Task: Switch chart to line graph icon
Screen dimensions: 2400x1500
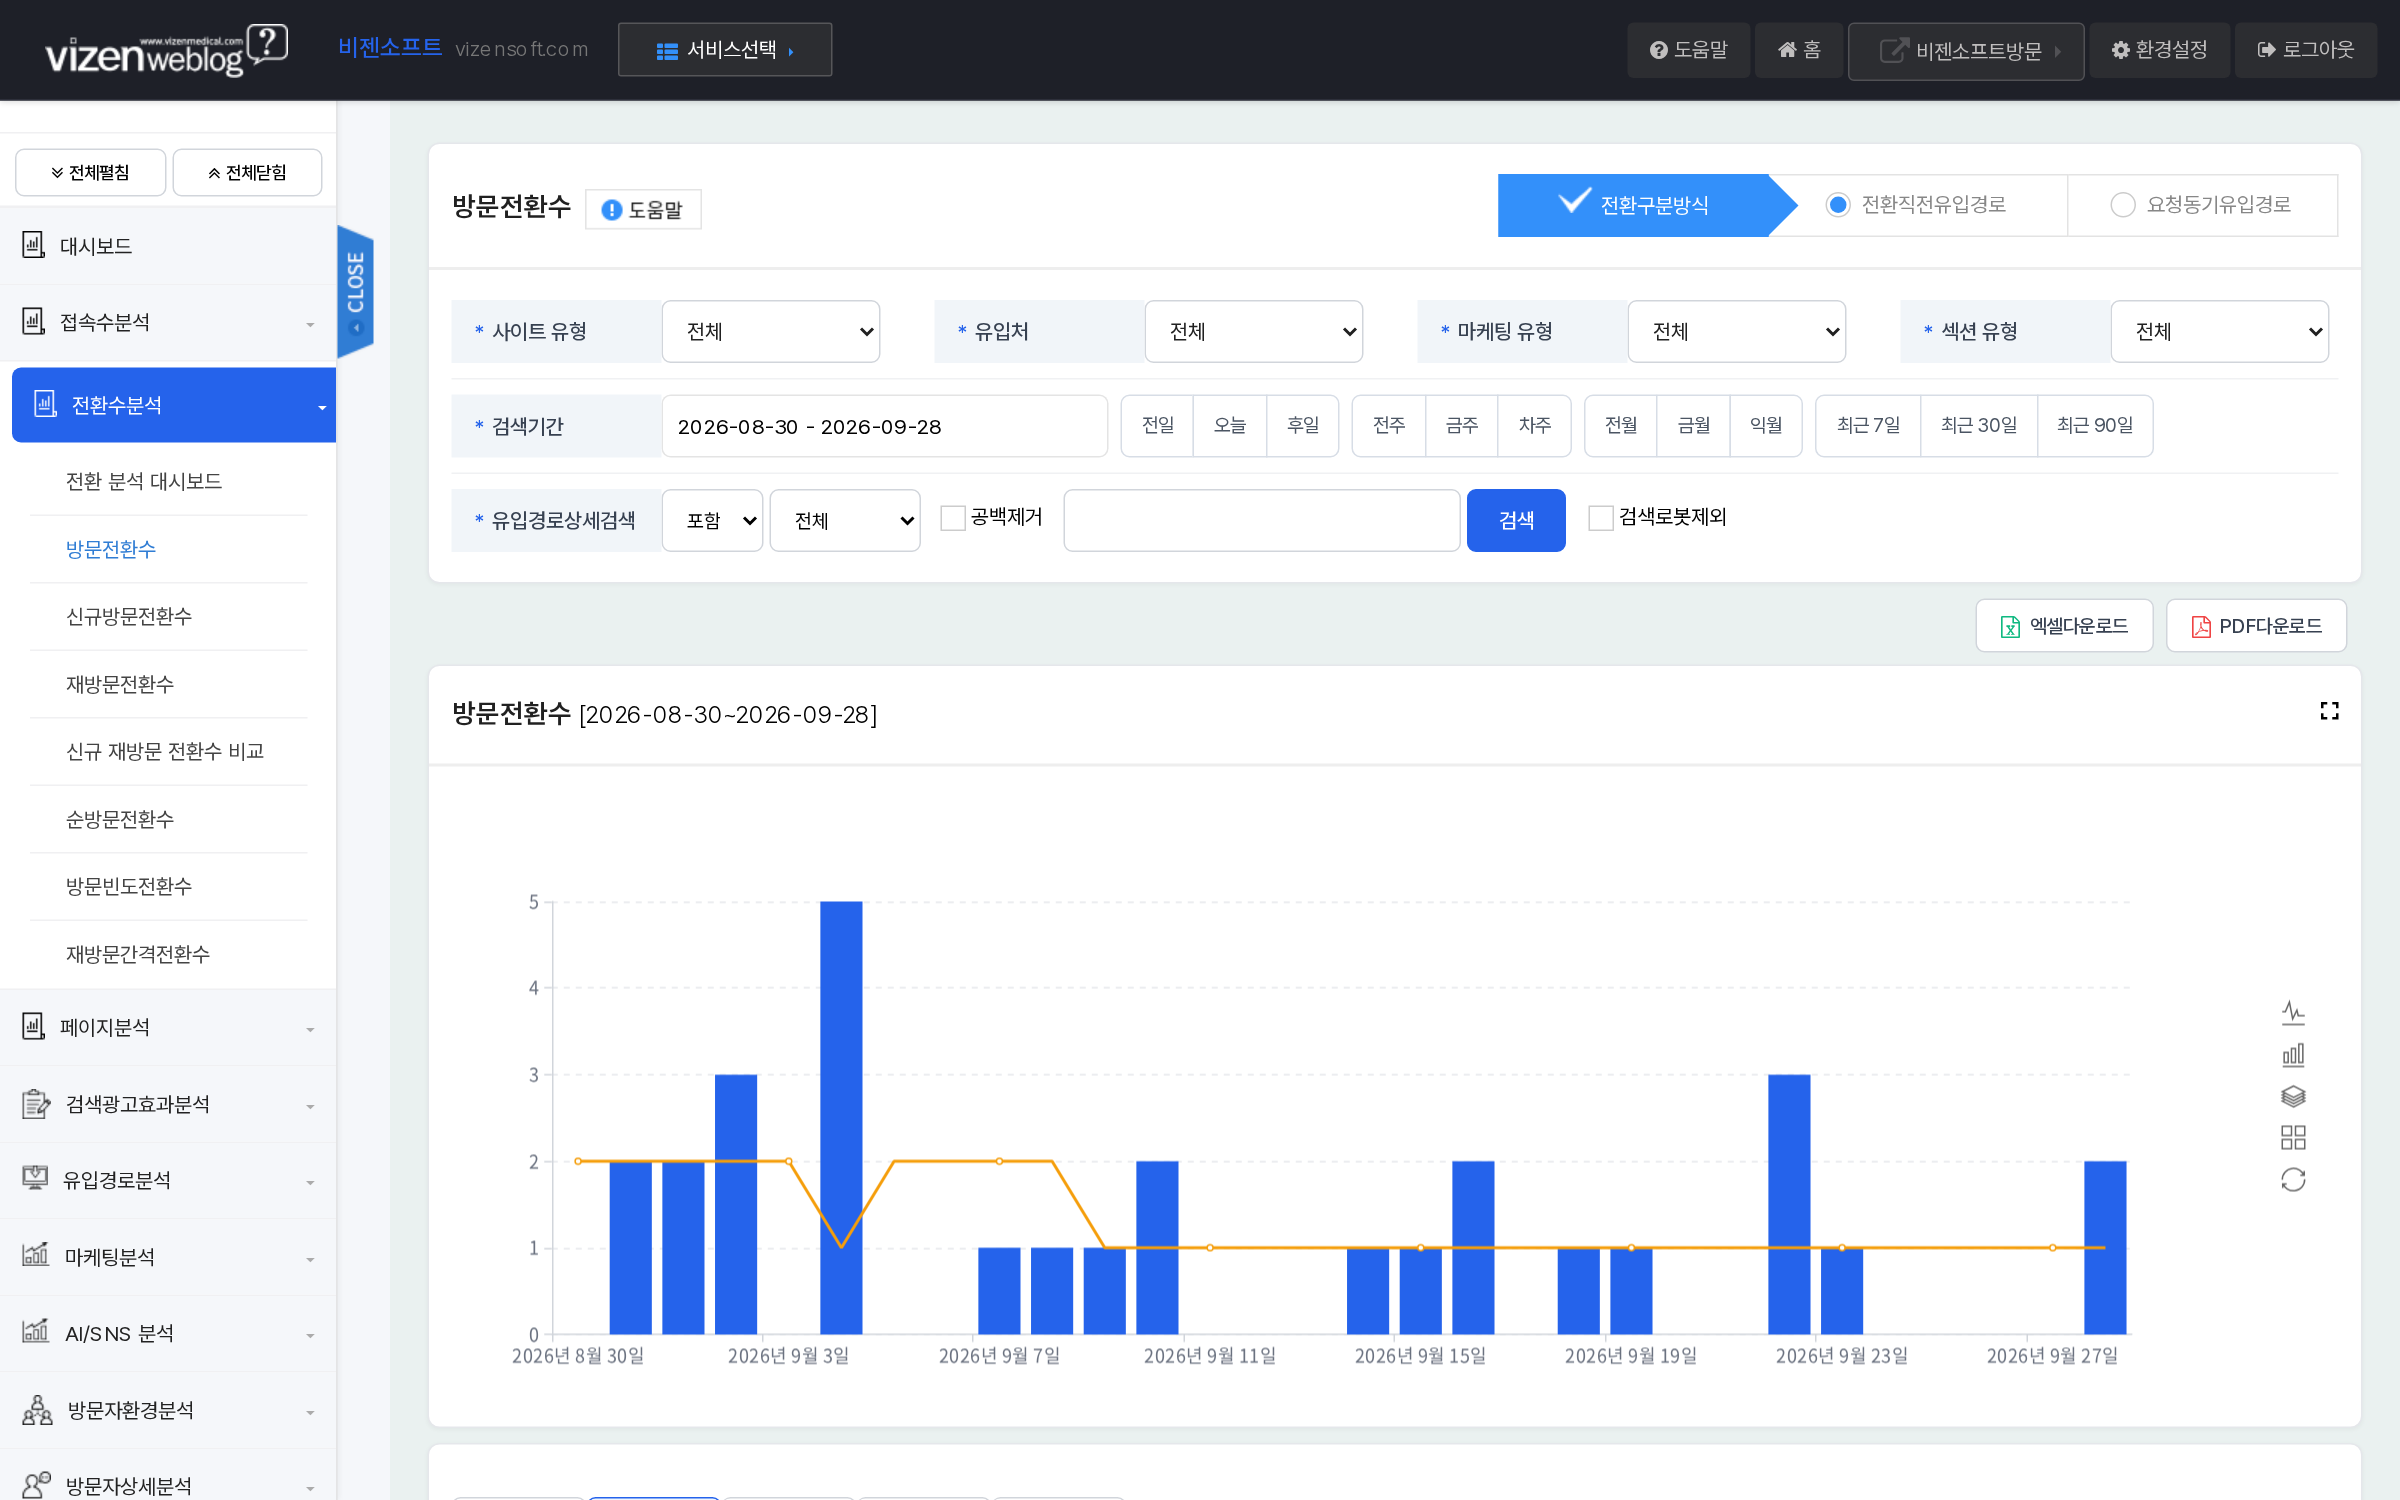Action: [2293, 1013]
